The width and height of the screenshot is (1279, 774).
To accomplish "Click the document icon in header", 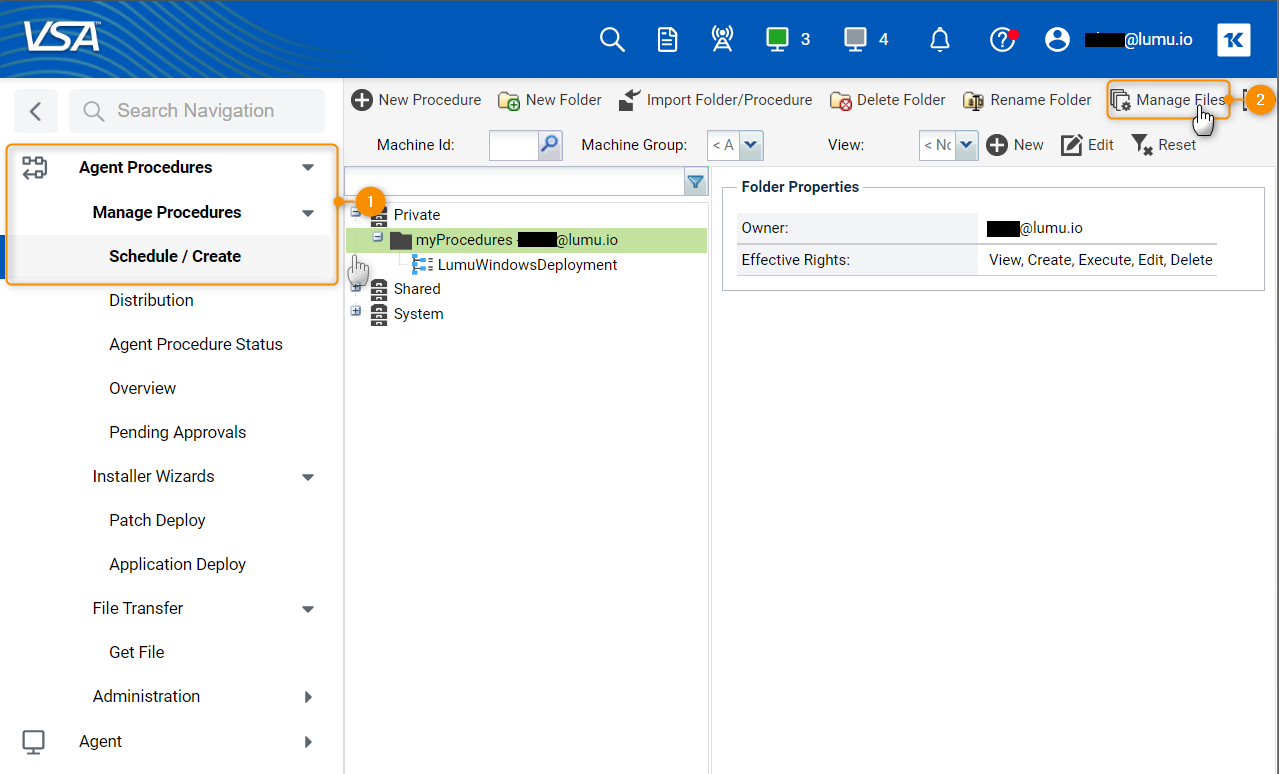I will coord(667,39).
